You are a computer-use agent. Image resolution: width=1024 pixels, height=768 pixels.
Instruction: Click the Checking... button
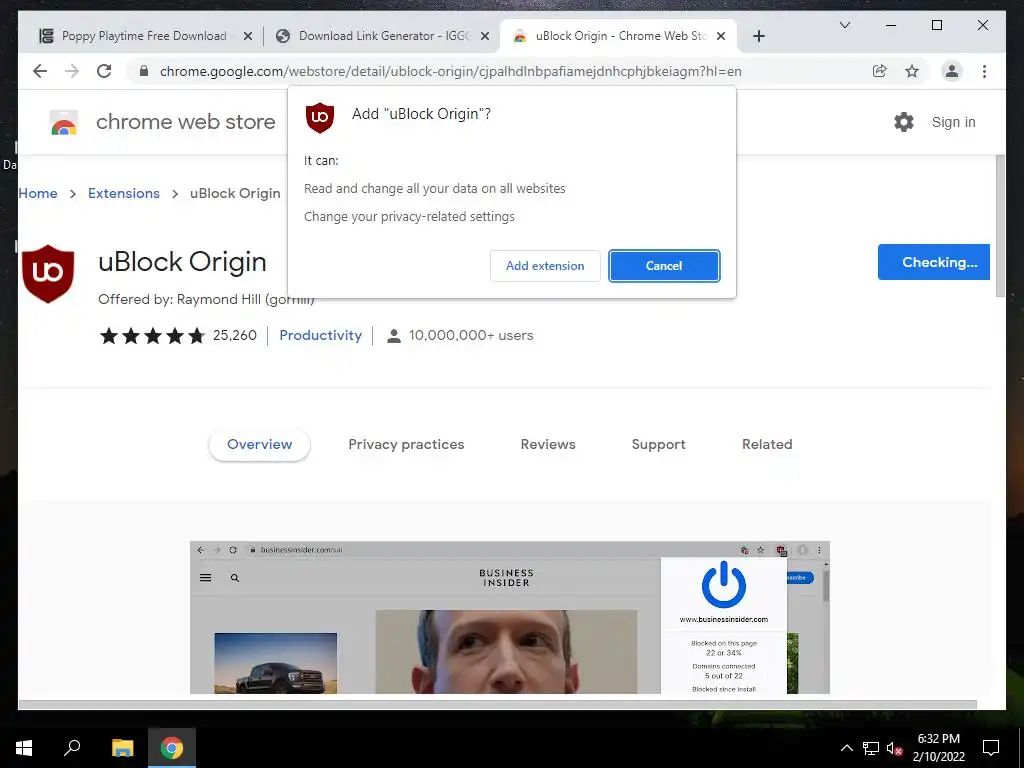click(934, 262)
